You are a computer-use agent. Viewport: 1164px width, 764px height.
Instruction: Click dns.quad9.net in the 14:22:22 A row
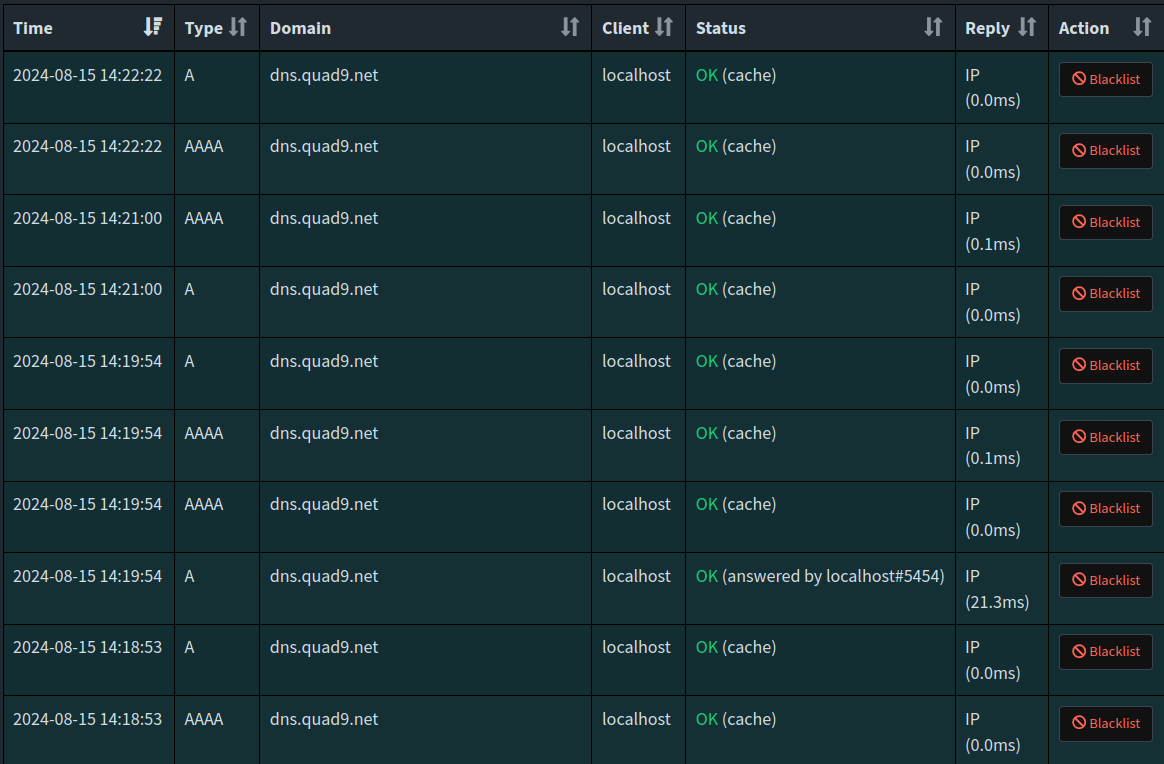324,75
